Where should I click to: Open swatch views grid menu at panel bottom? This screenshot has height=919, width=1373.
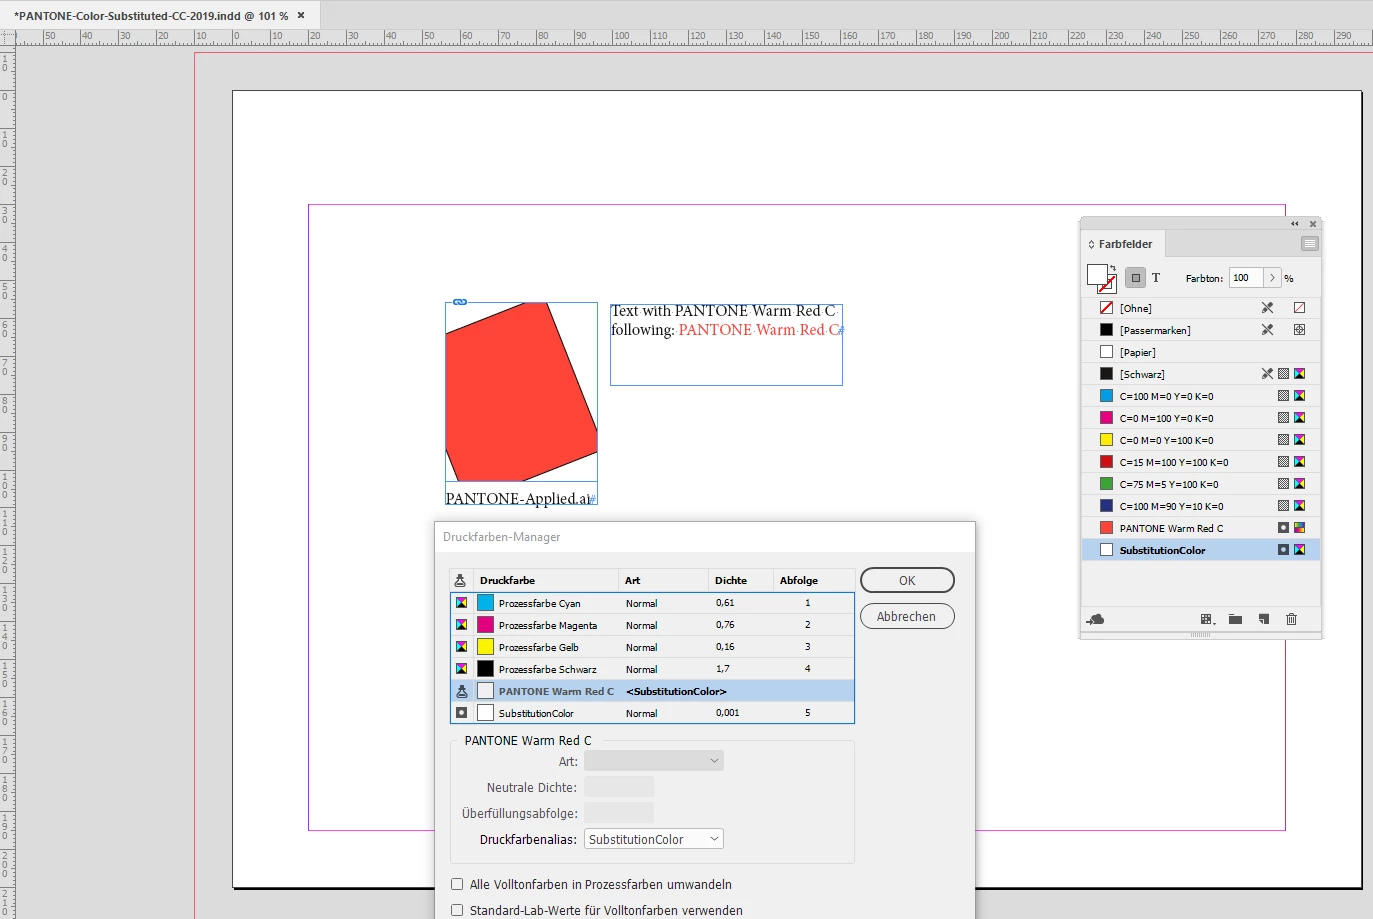point(1207,620)
